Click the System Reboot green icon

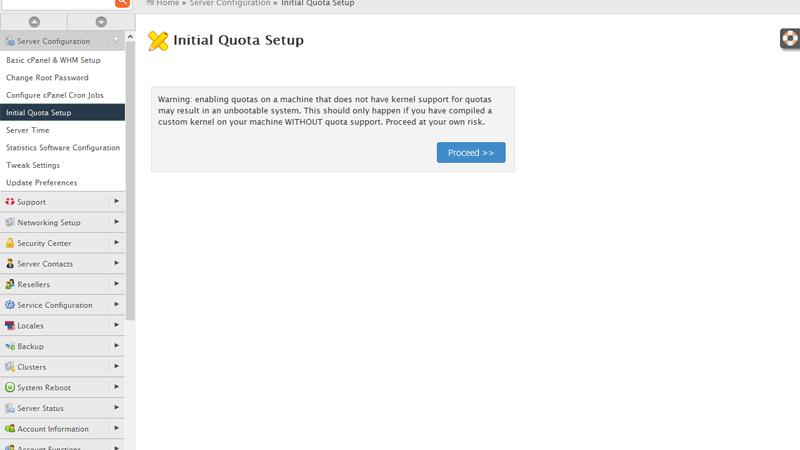click(10, 387)
